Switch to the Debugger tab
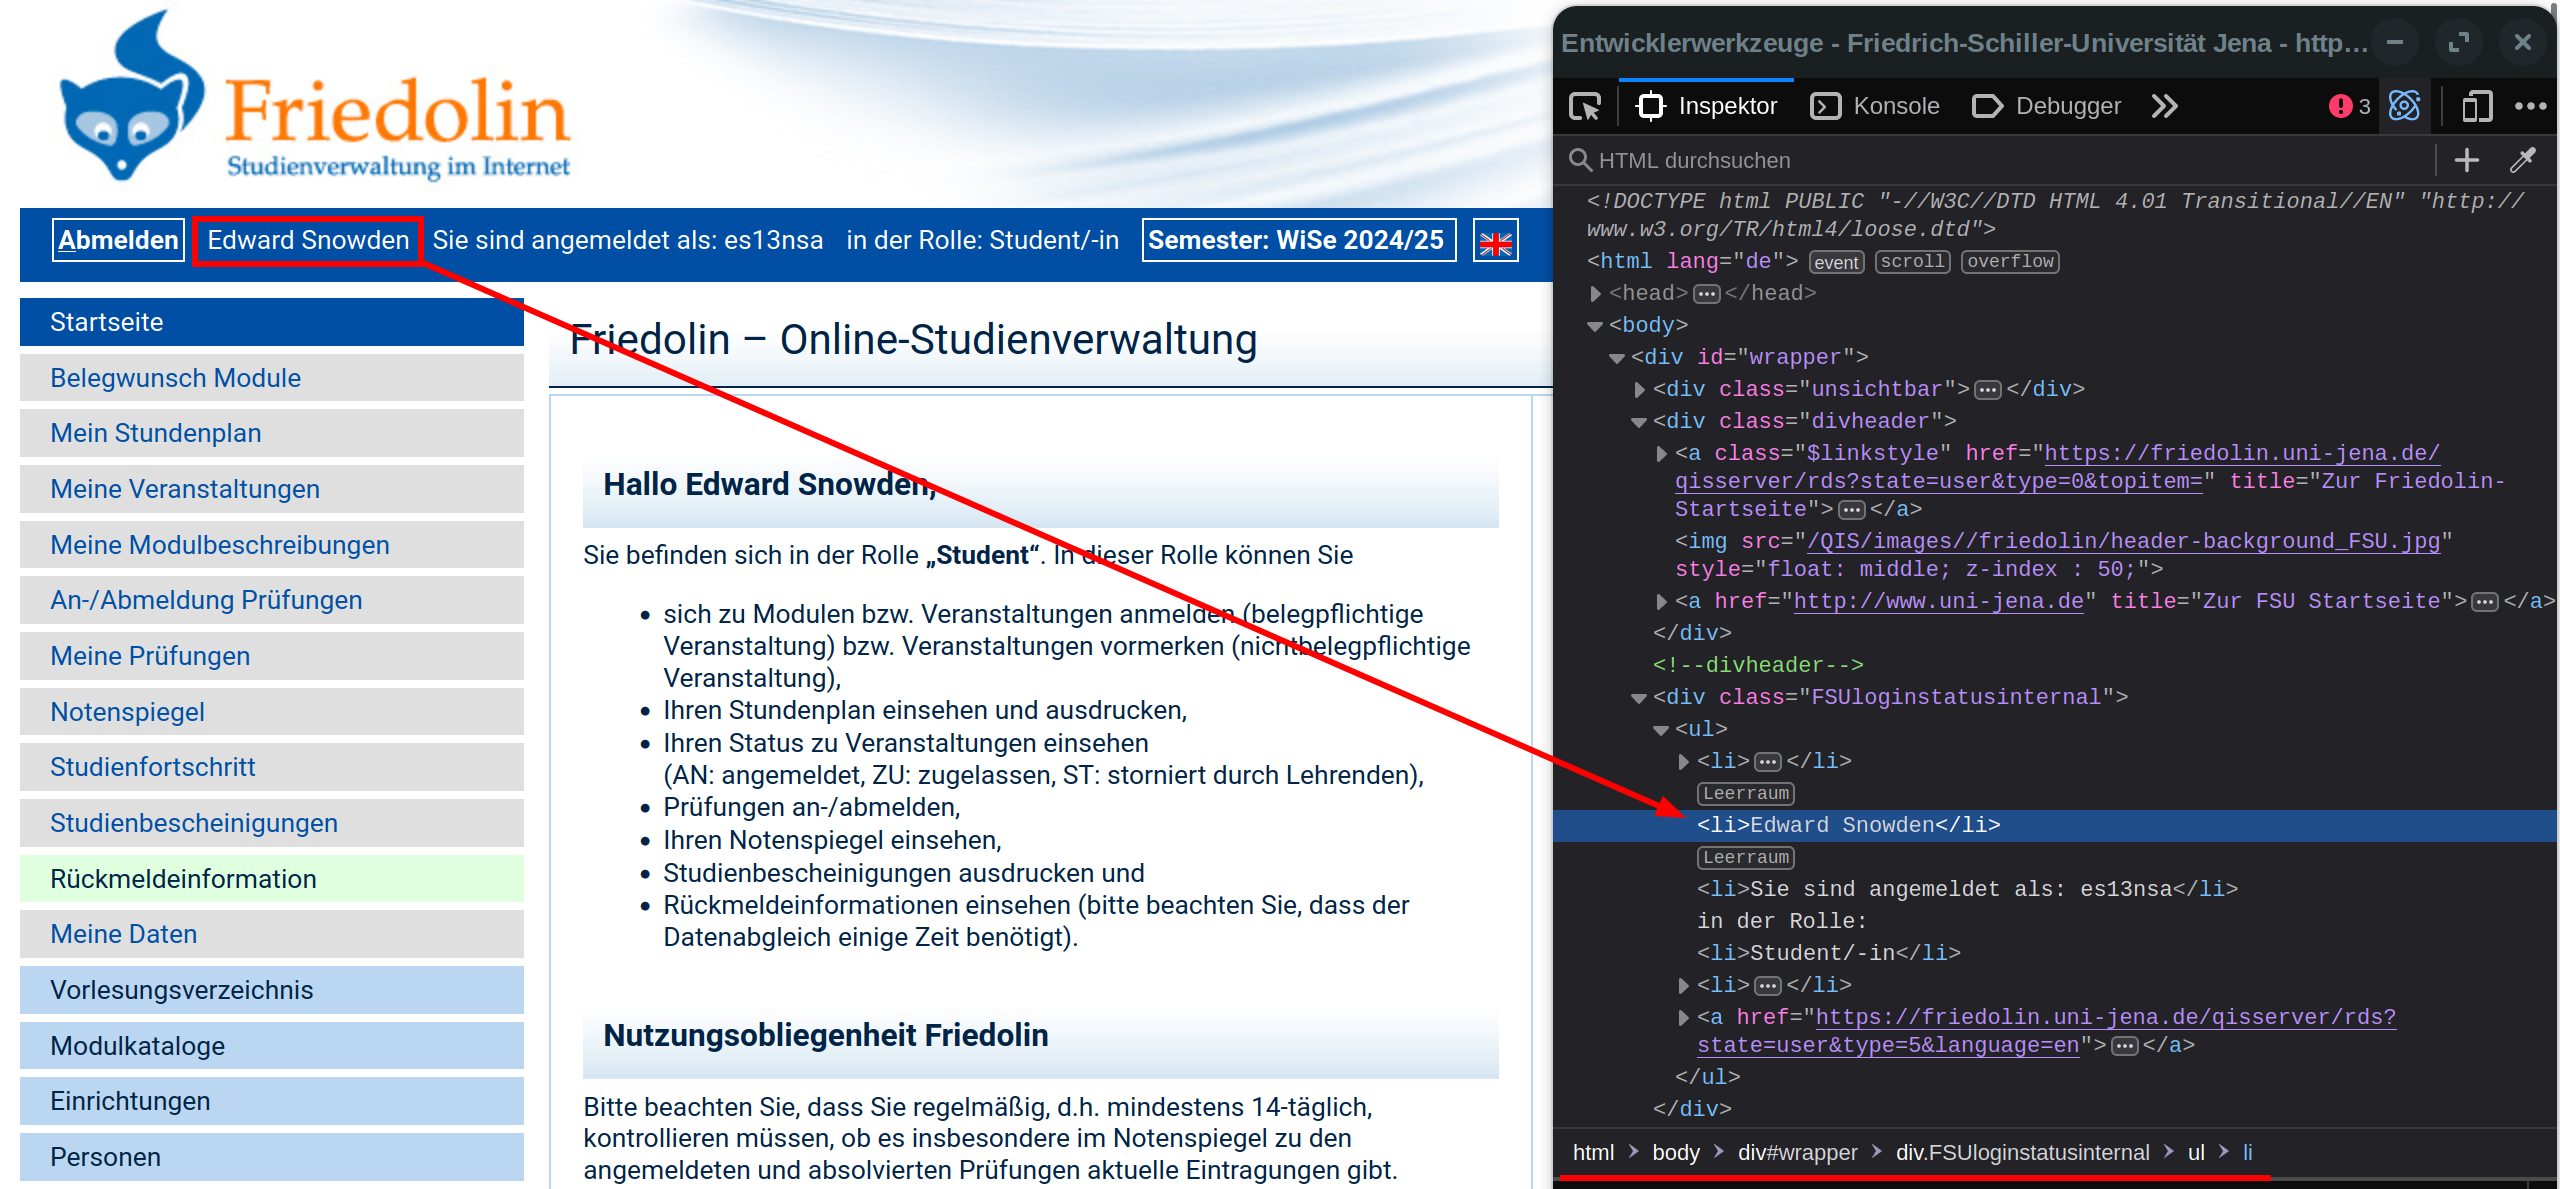The height and width of the screenshot is (1189, 2560). pyautogui.click(x=2046, y=106)
